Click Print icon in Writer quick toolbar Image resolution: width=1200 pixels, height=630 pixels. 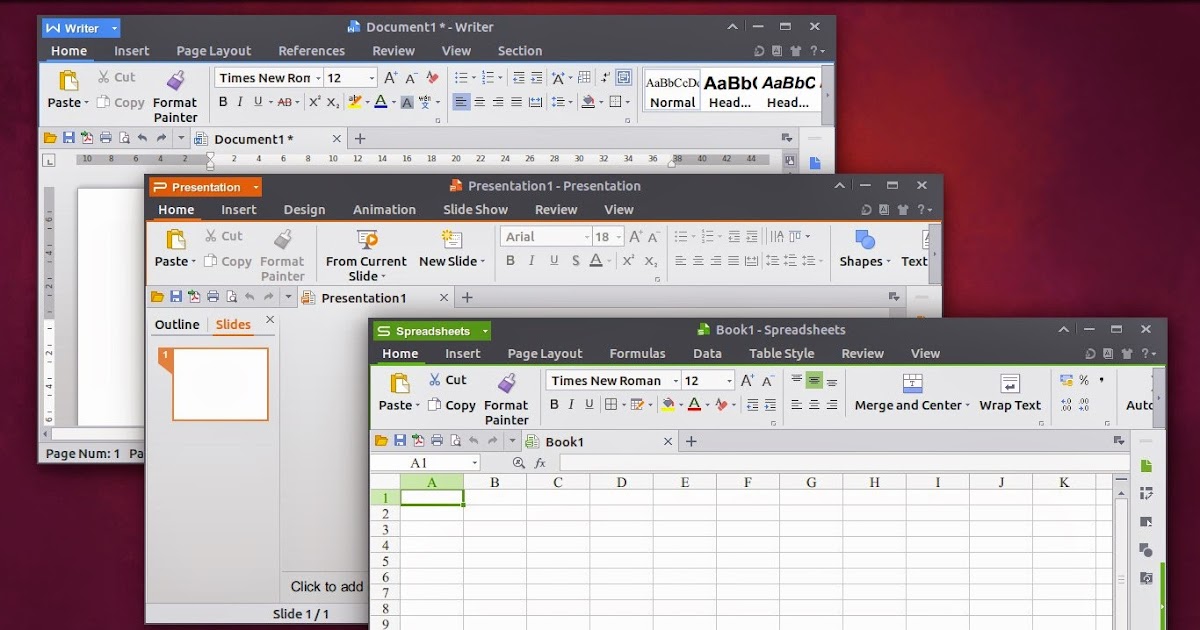[105, 138]
